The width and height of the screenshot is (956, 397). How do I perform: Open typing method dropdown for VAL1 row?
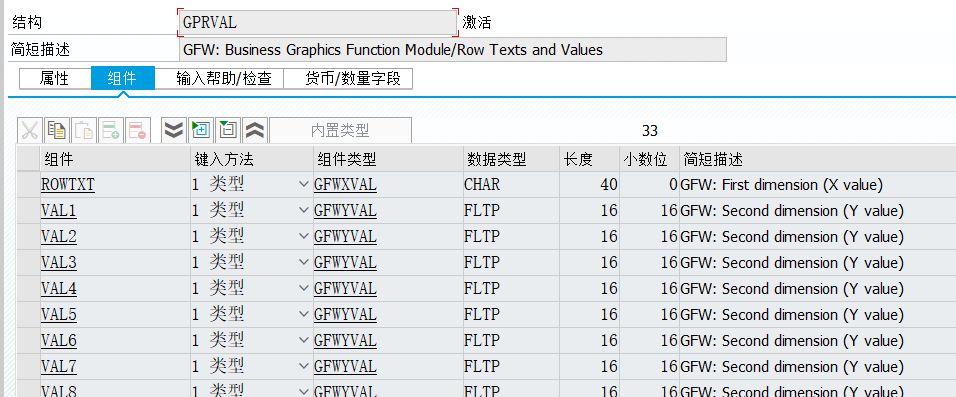point(304,210)
